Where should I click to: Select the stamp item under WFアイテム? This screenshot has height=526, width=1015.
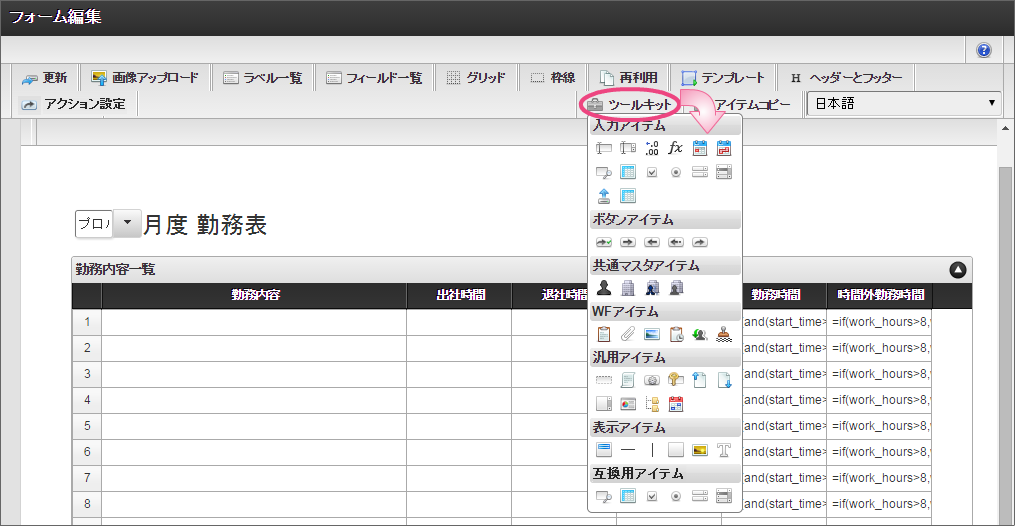click(x=724, y=334)
